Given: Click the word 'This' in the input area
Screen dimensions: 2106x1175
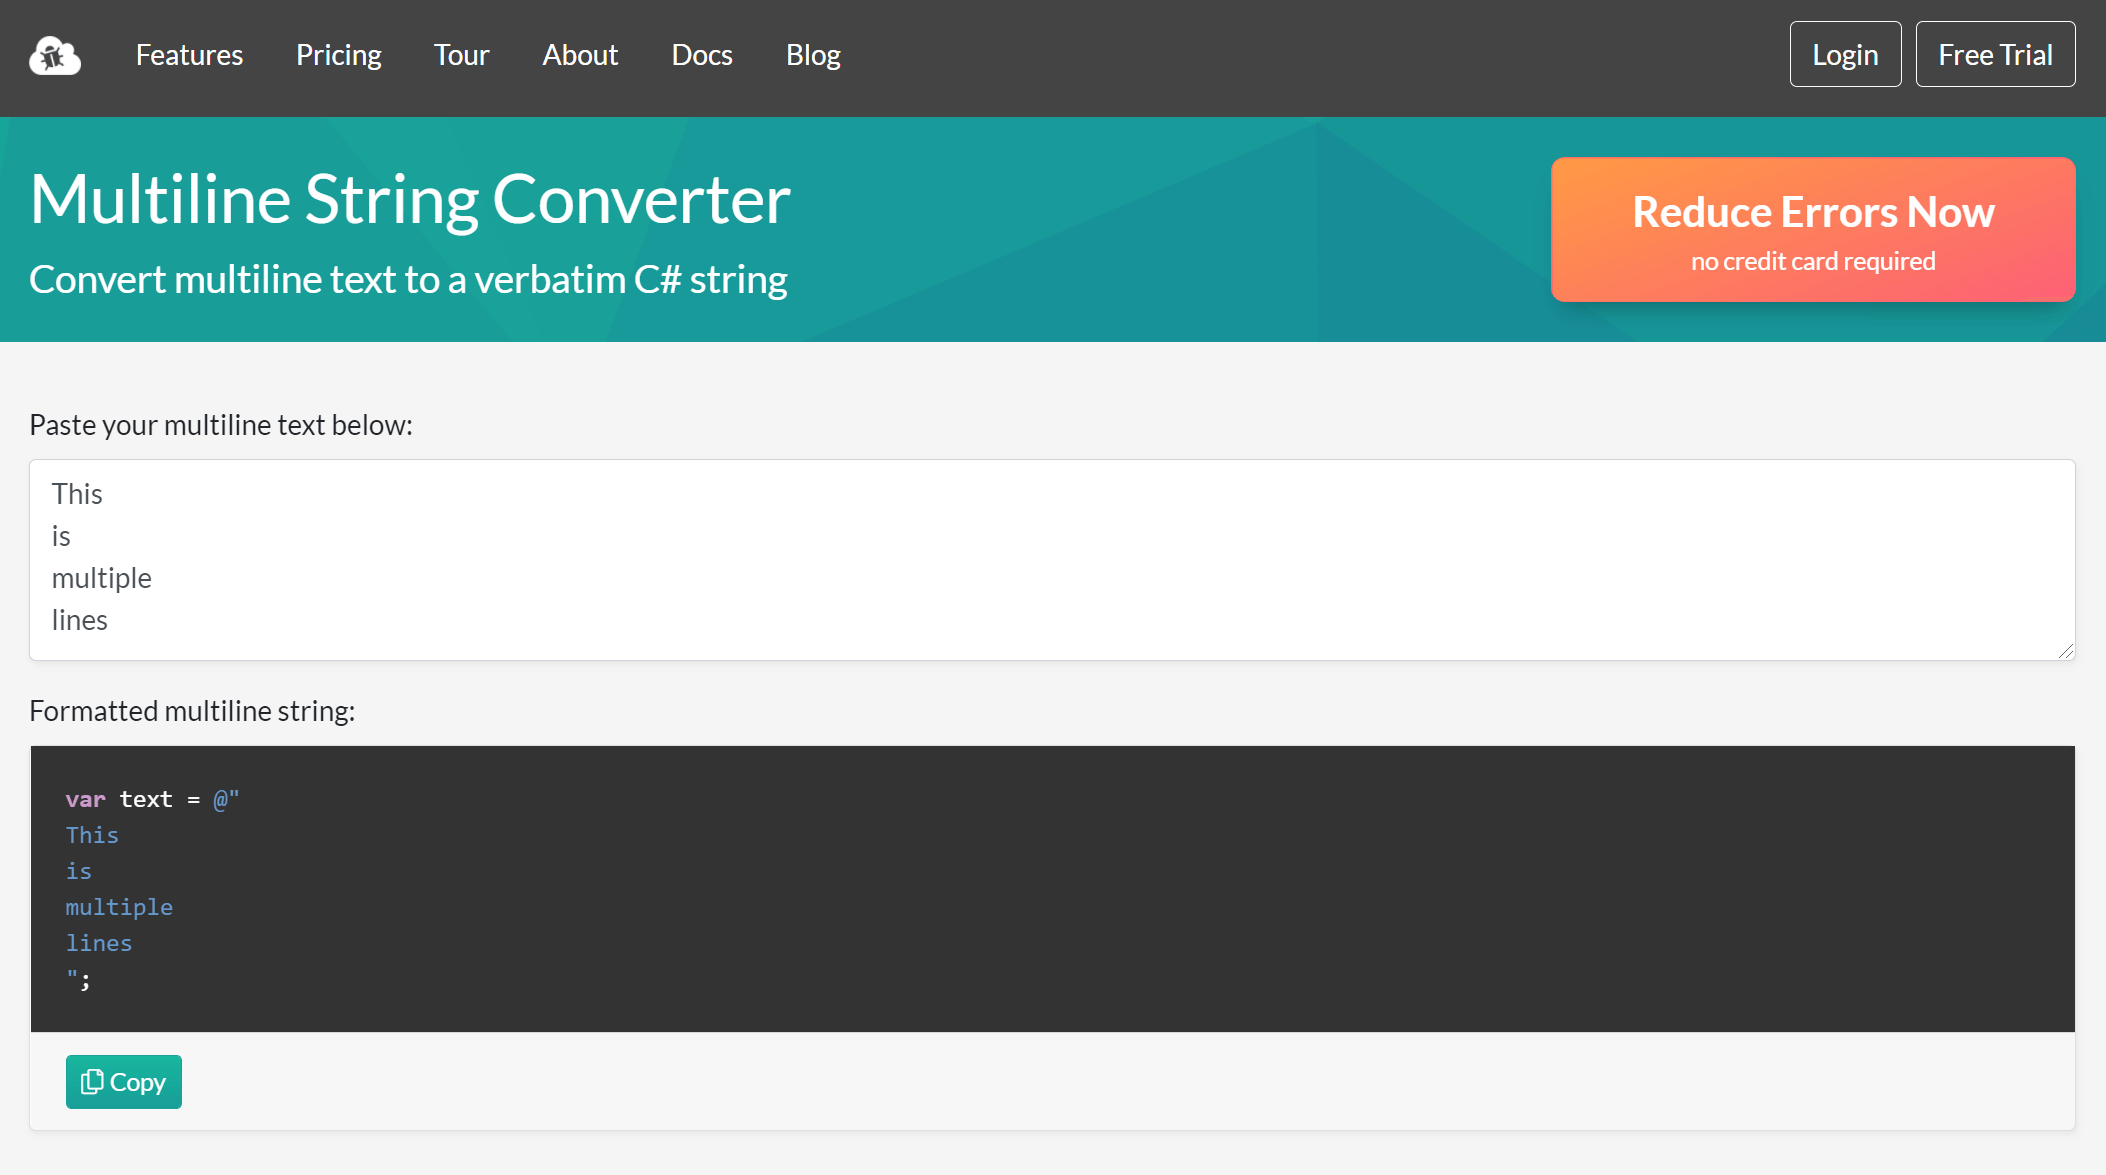Looking at the screenshot, I should (77, 493).
